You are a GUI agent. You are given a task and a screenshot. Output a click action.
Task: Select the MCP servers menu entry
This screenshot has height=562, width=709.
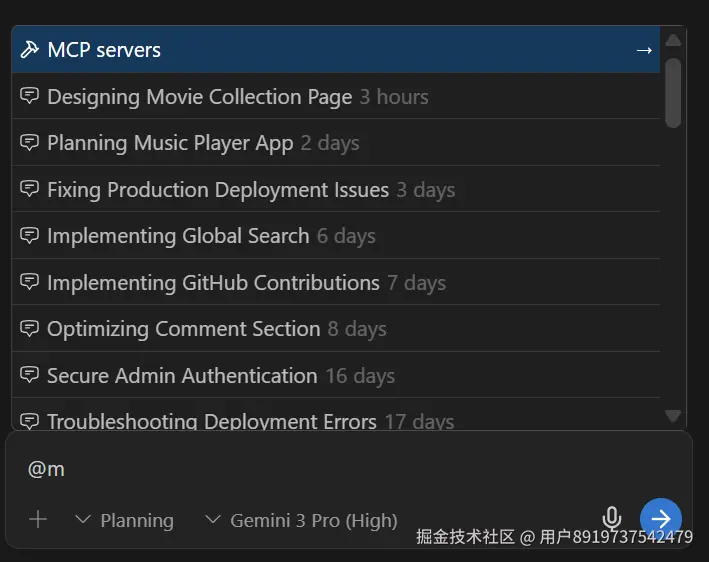pyautogui.click(x=104, y=50)
